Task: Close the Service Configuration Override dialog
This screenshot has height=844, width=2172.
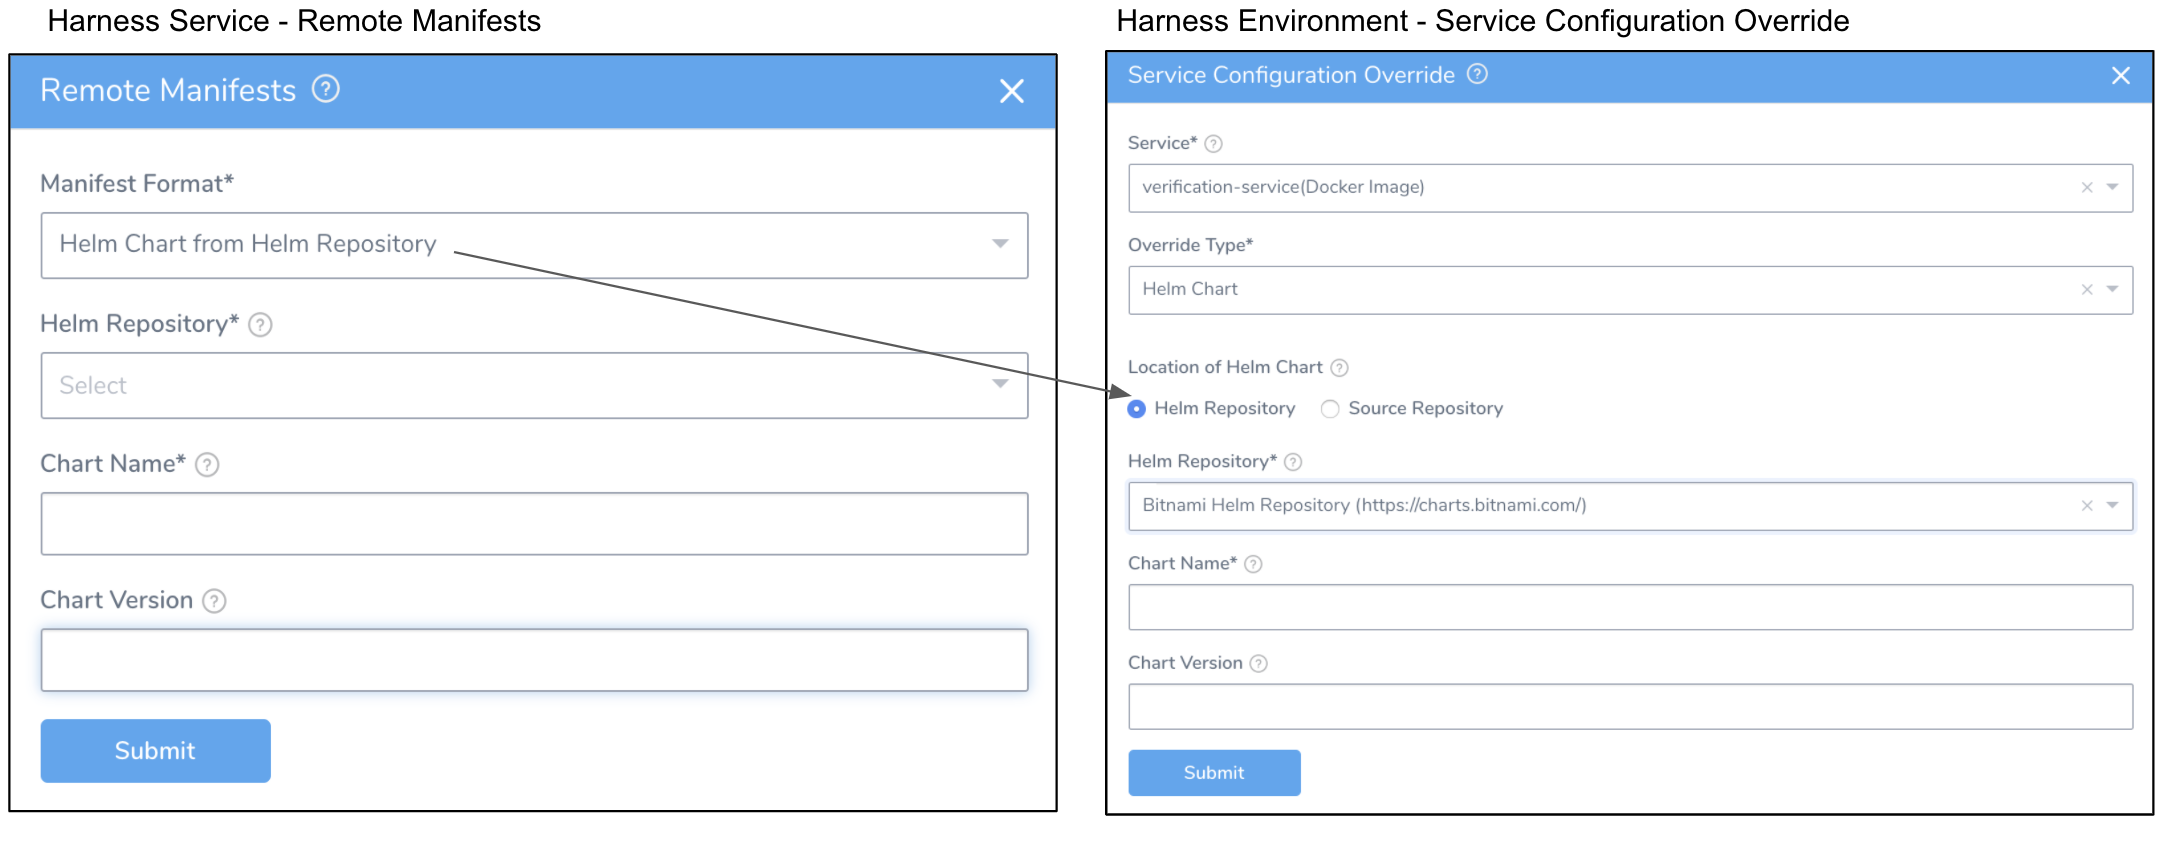Action: click(x=2120, y=75)
